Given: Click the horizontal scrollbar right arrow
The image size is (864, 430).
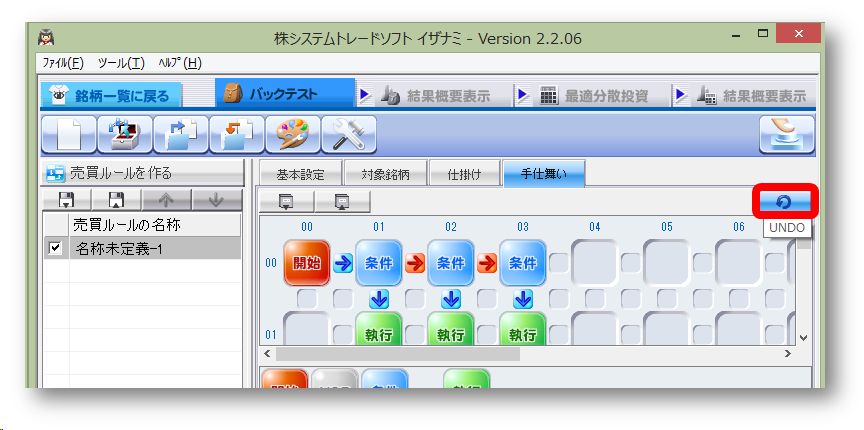Looking at the screenshot, I should [x=788, y=354].
